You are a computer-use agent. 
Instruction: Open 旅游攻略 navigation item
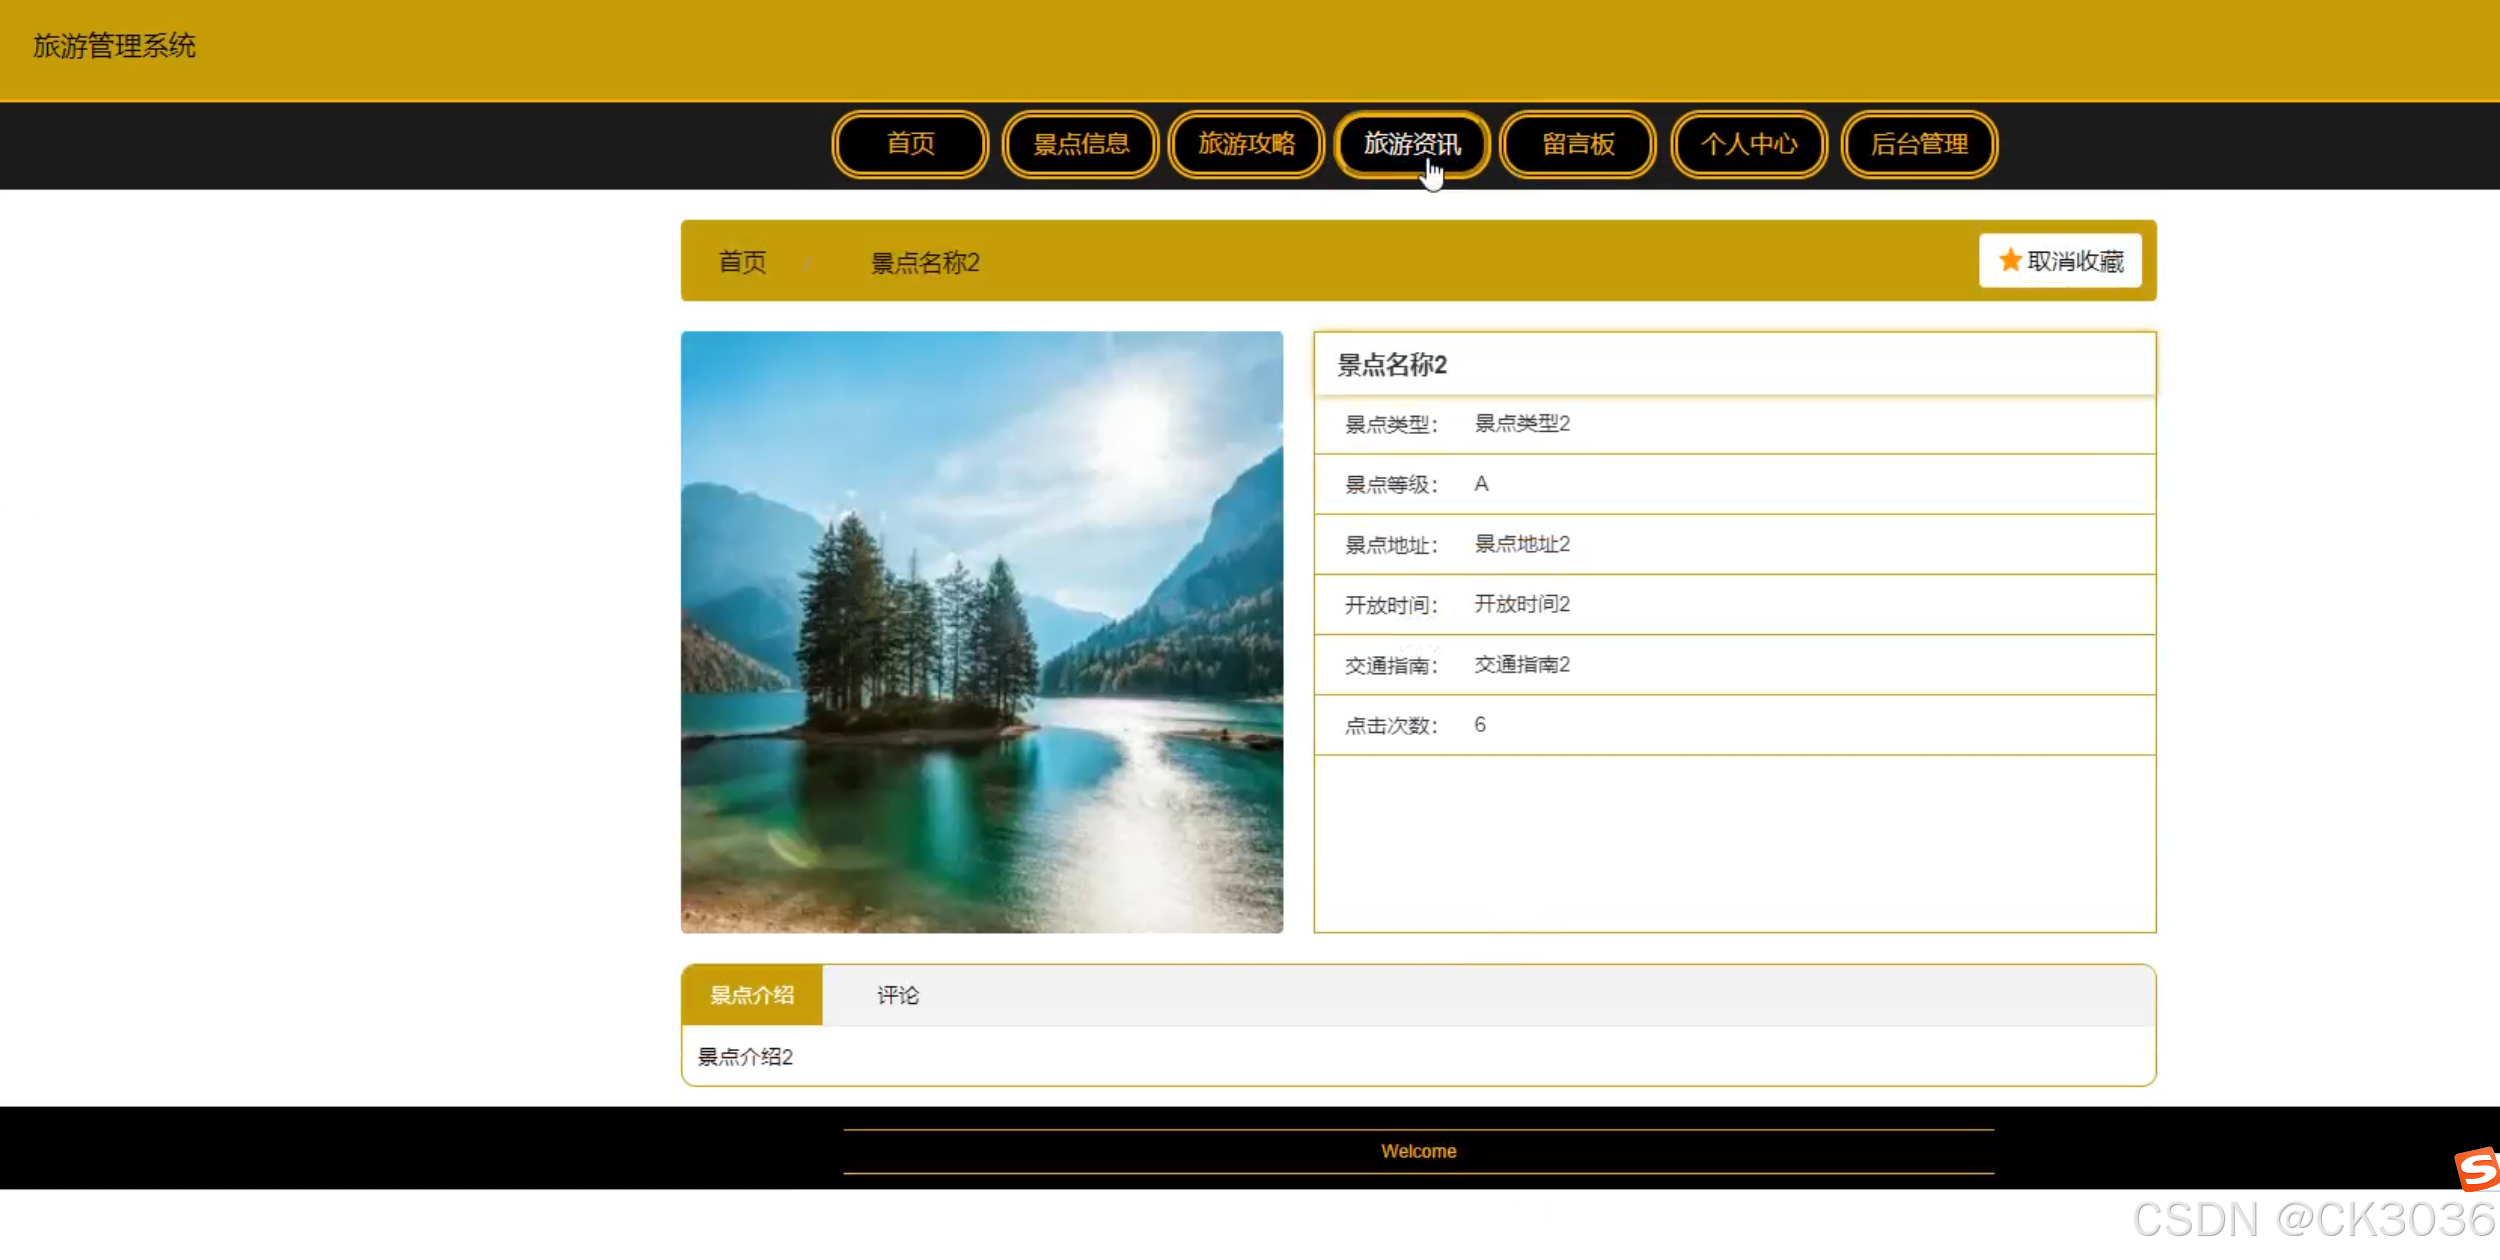point(1246,144)
